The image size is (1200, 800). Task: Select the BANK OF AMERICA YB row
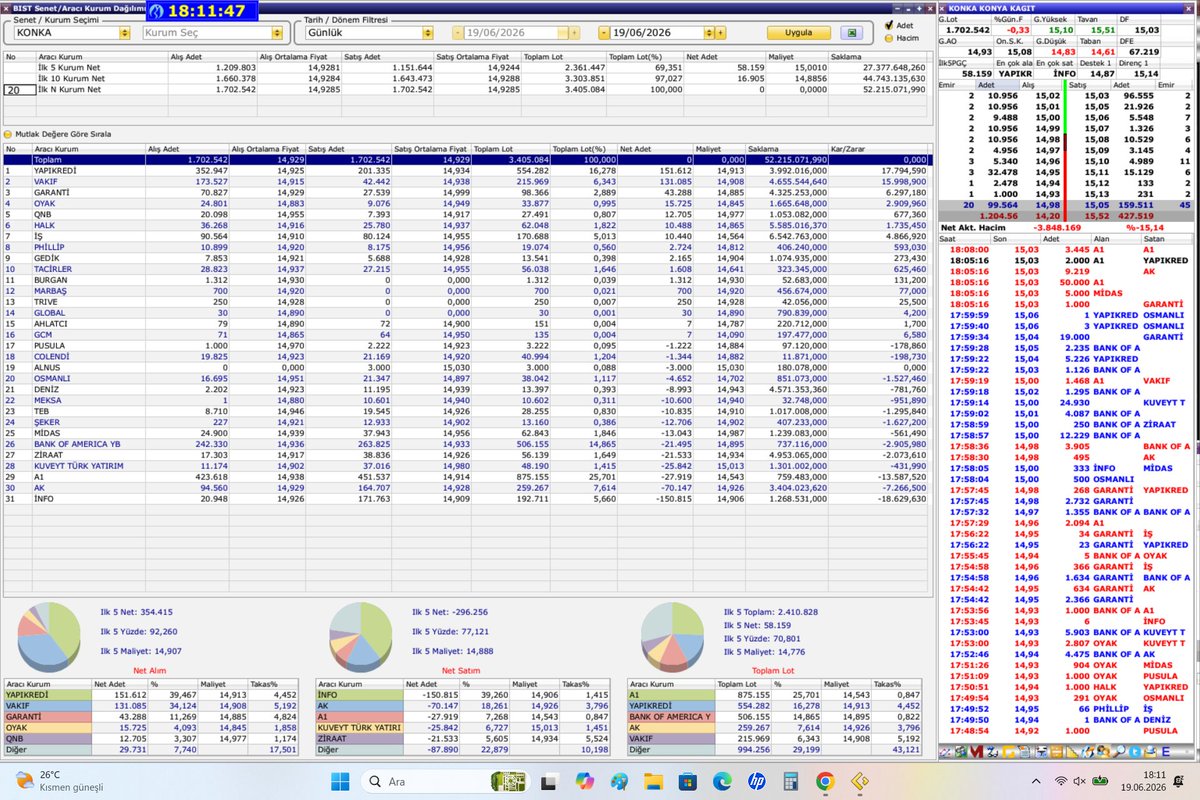(x=467, y=445)
